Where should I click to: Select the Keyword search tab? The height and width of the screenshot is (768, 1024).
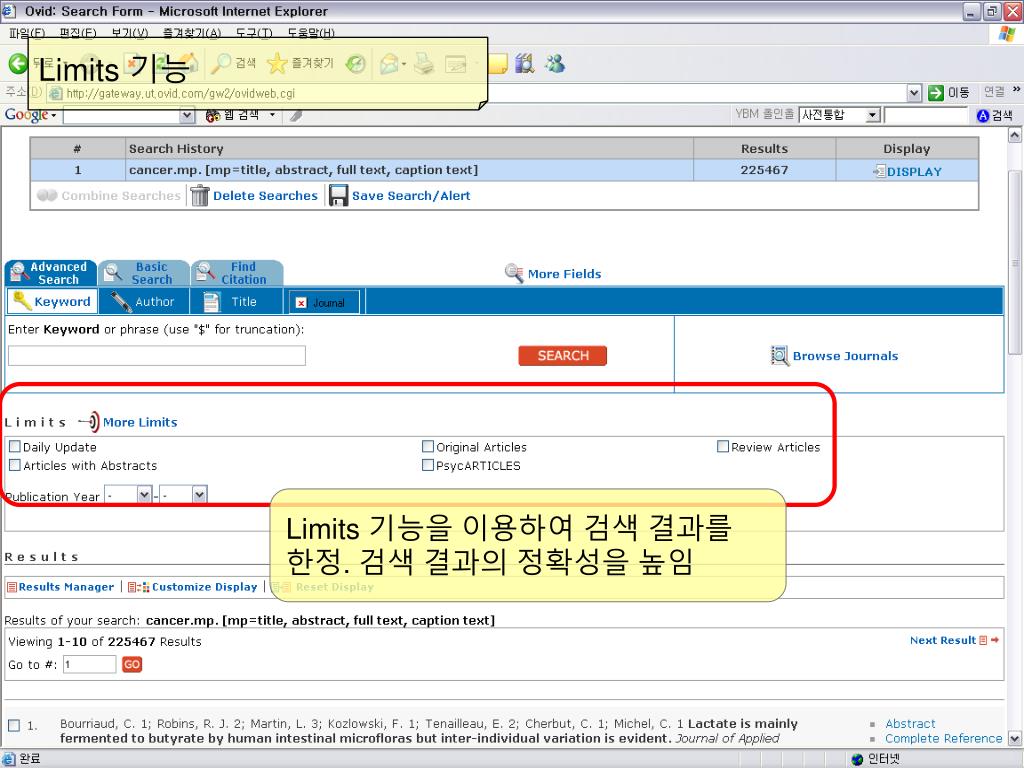[52, 301]
